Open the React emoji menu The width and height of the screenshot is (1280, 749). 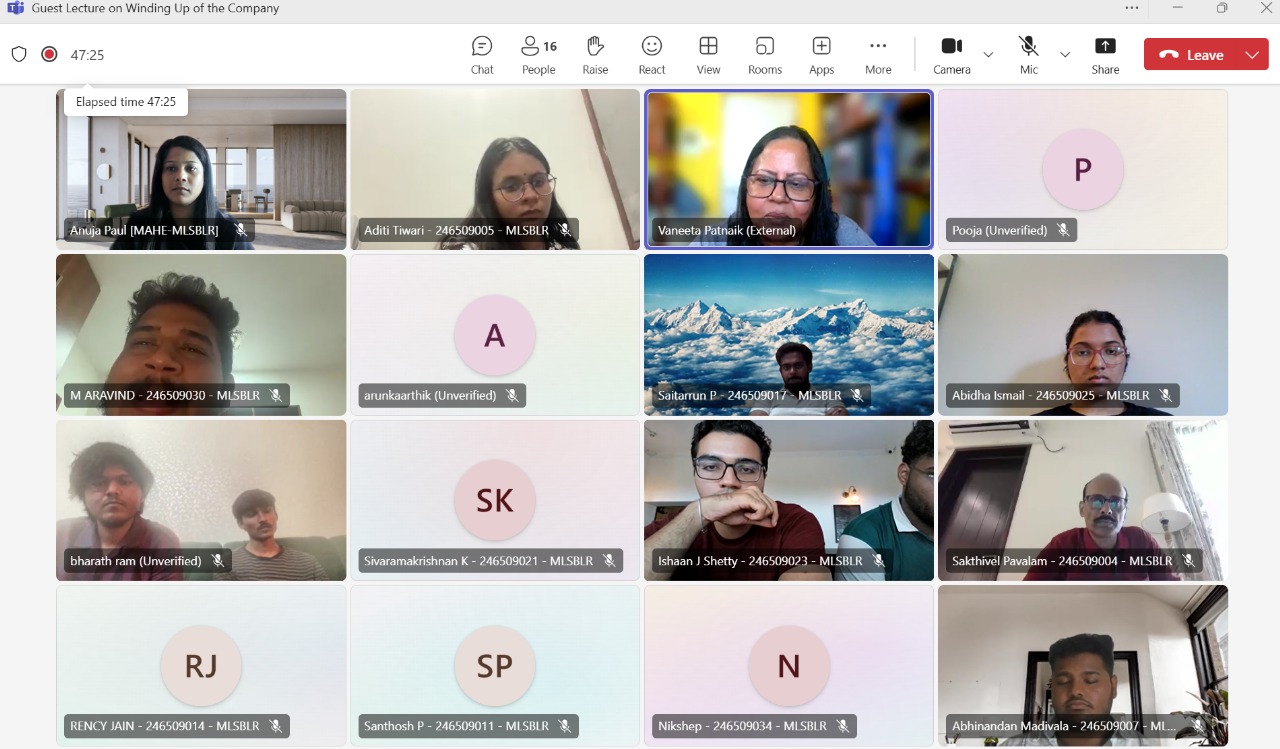[x=652, y=55]
